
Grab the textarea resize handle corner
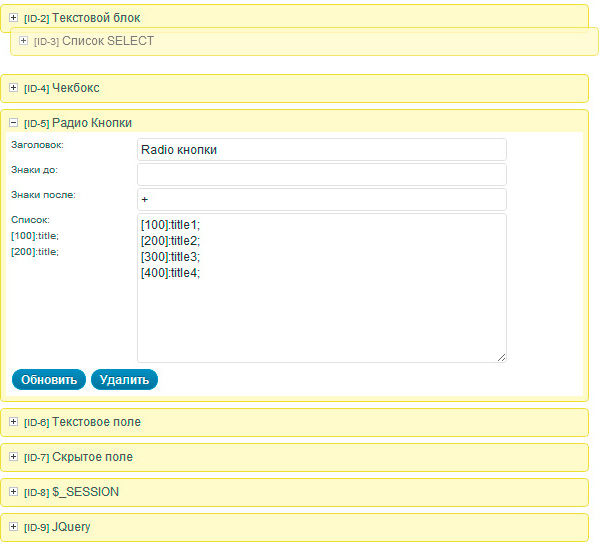coord(501,357)
